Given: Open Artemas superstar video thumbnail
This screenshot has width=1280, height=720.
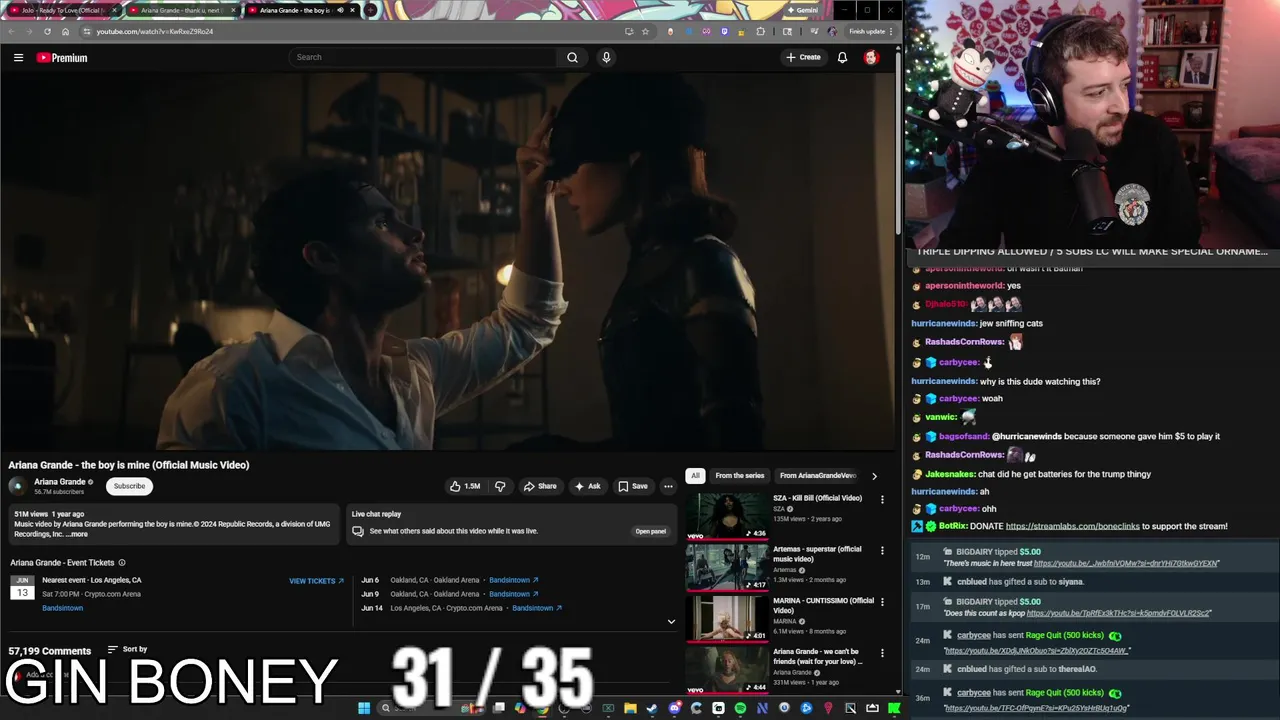Looking at the screenshot, I should [x=727, y=568].
